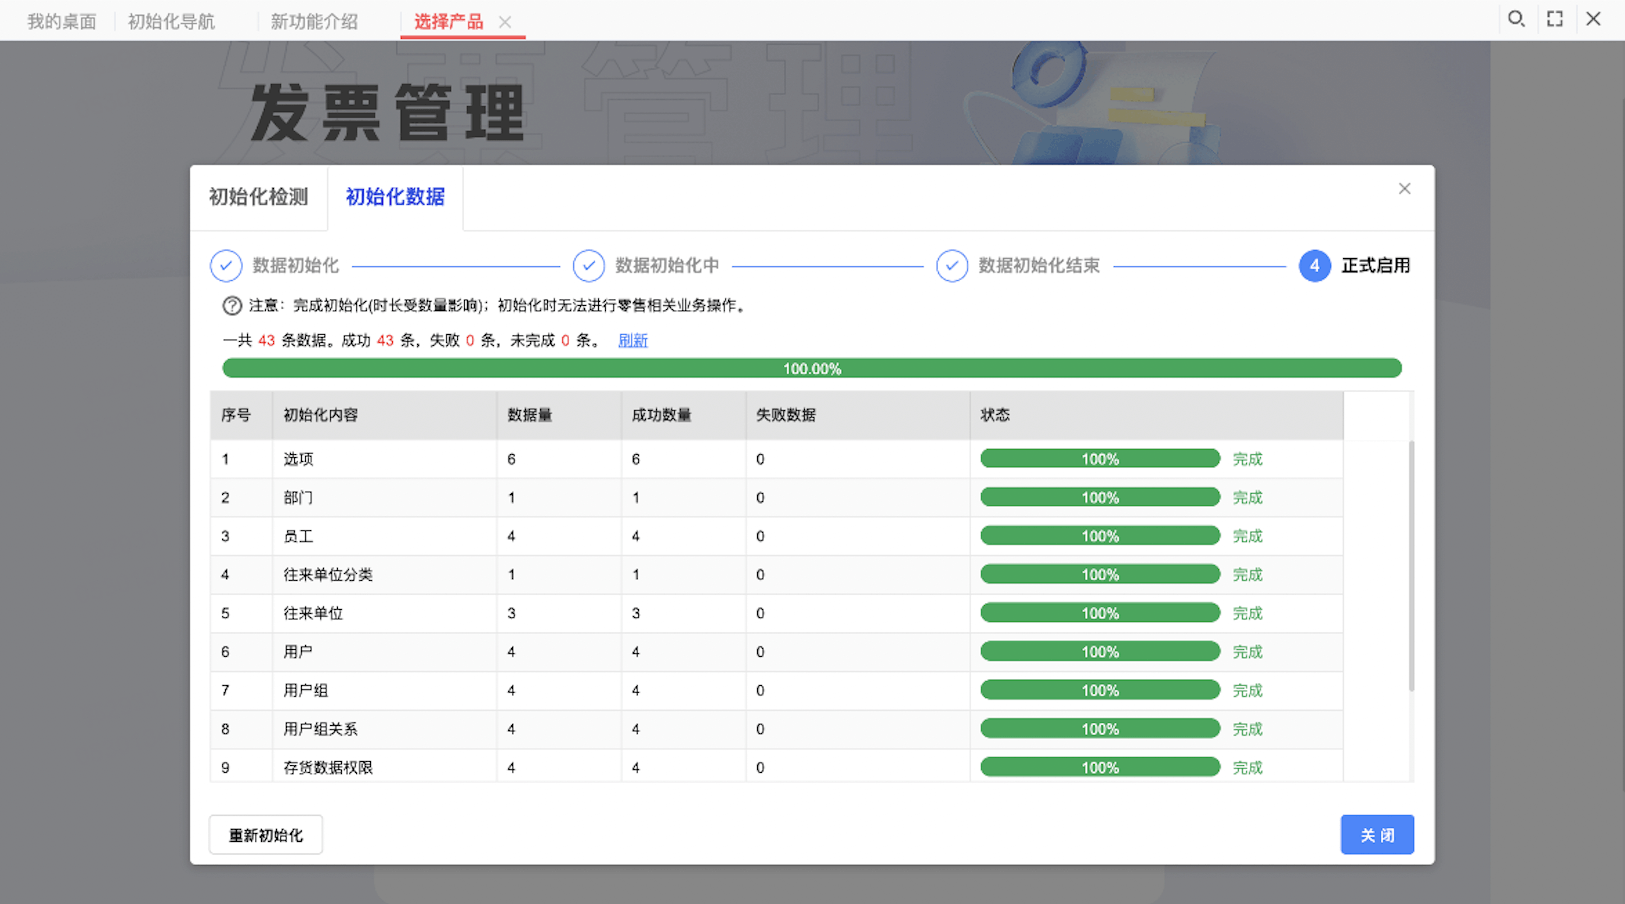Open the 我的桌面 tab
This screenshot has height=904, width=1625.
(x=61, y=21)
